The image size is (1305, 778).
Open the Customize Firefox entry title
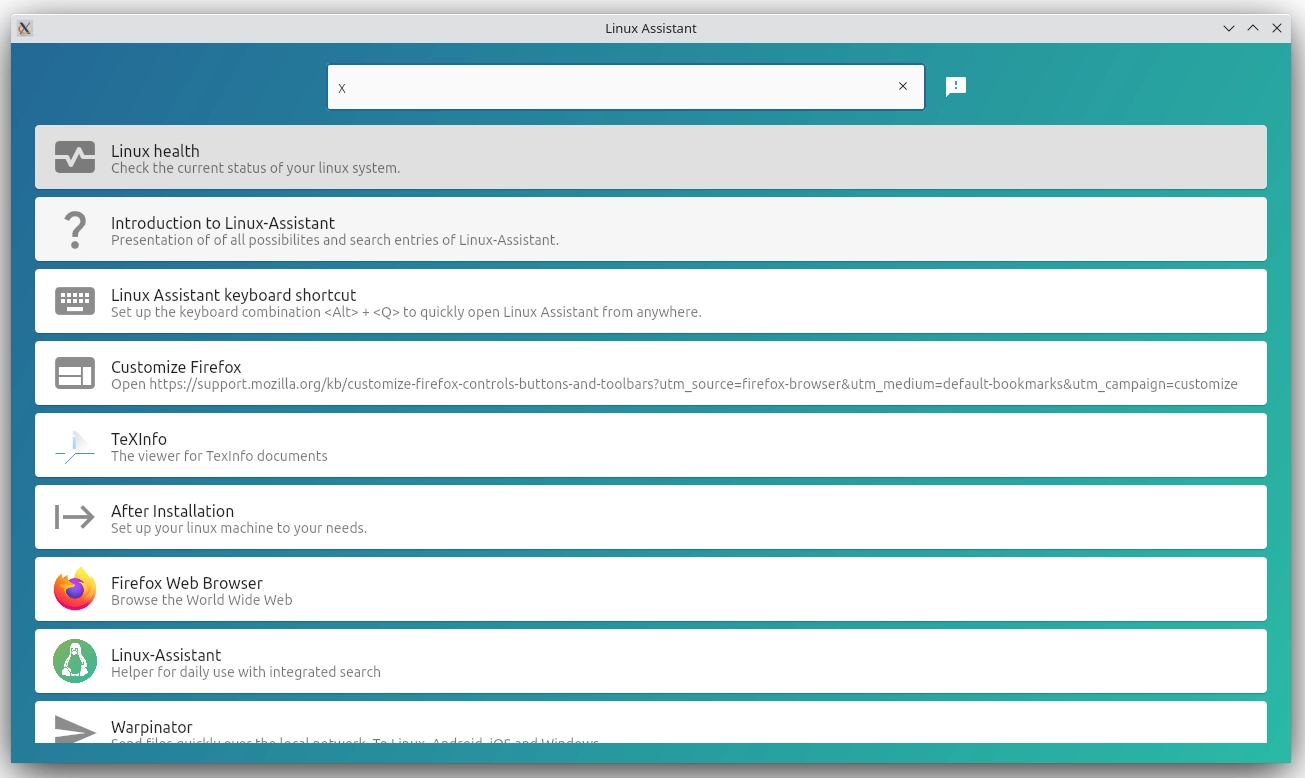pyautogui.click(x=176, y=367)
